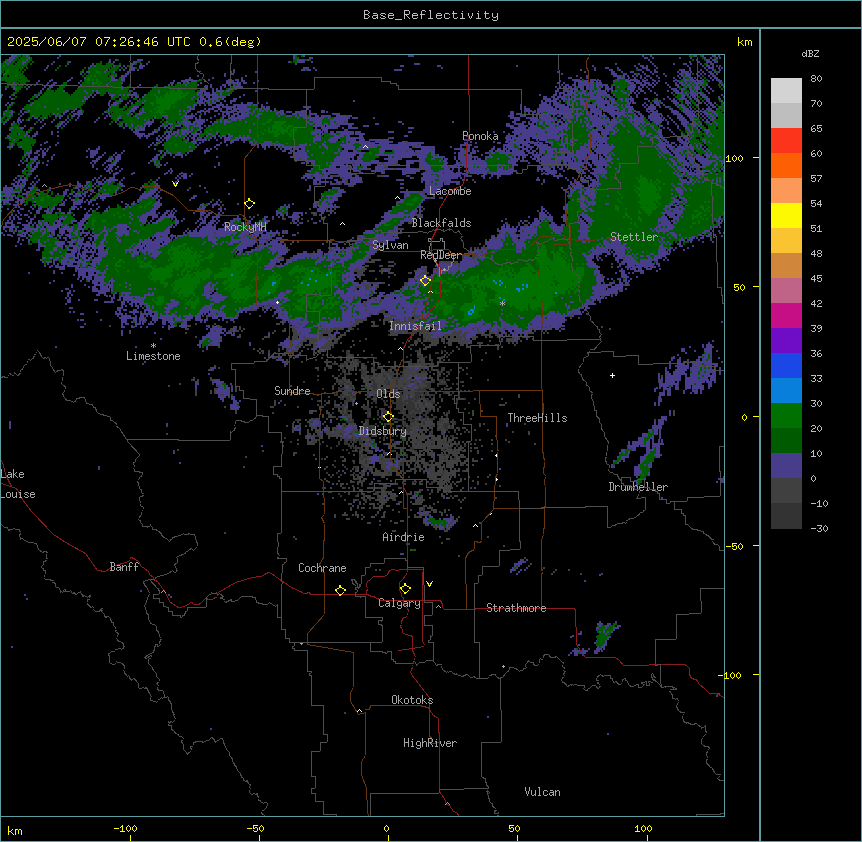Select the Banff label
The width and height of the screenshot is (862, 842).
(124, 567)
